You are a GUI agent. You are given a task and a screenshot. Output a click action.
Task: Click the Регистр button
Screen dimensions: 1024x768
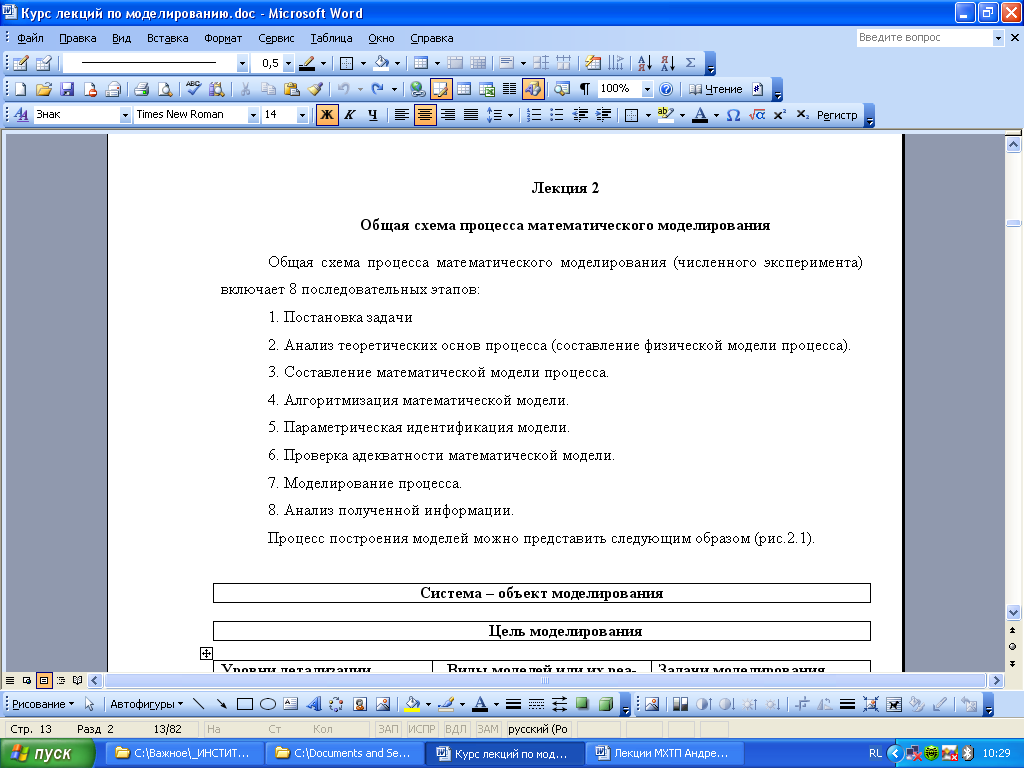pyautogui.click(x=837, y=115)
